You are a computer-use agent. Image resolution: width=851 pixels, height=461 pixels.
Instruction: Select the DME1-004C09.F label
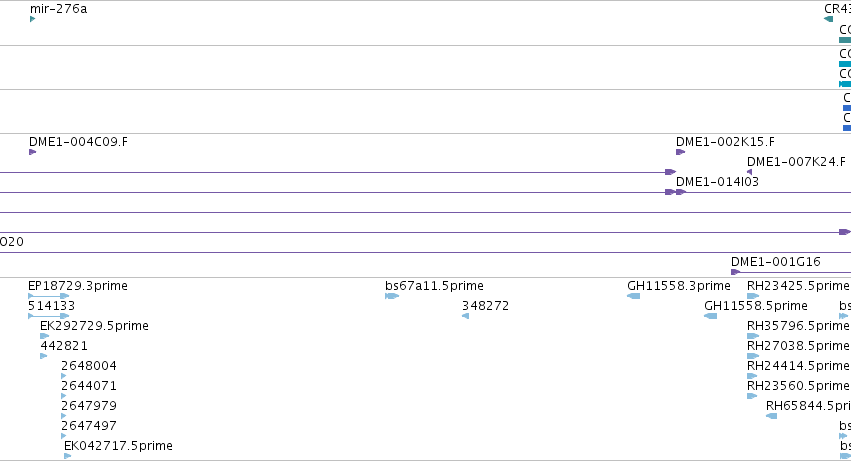click(x=78, y=142)
